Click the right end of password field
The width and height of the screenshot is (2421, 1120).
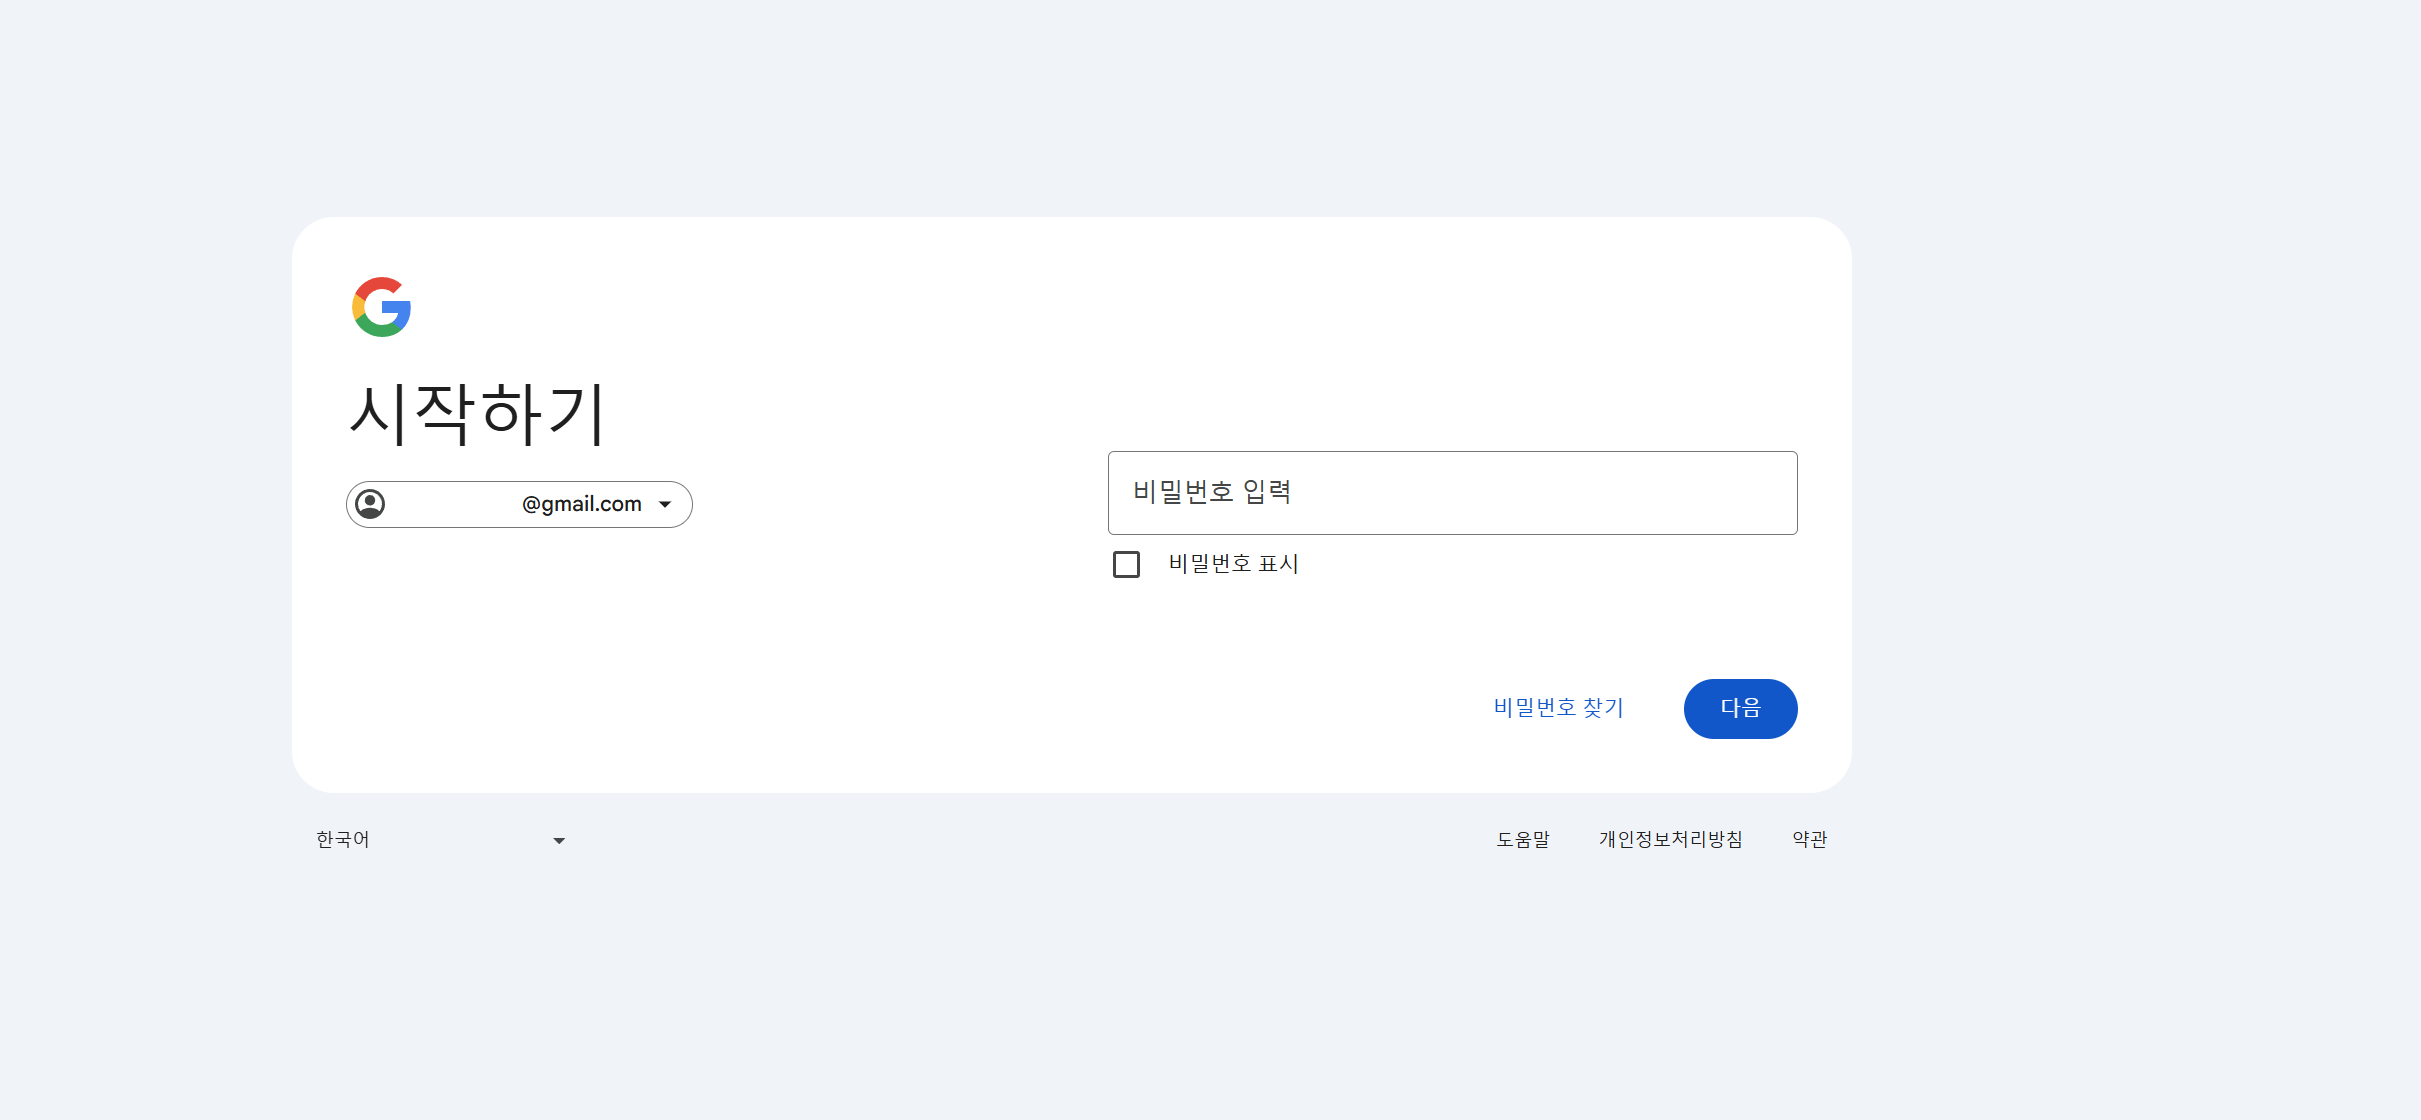coord(1760,493)
